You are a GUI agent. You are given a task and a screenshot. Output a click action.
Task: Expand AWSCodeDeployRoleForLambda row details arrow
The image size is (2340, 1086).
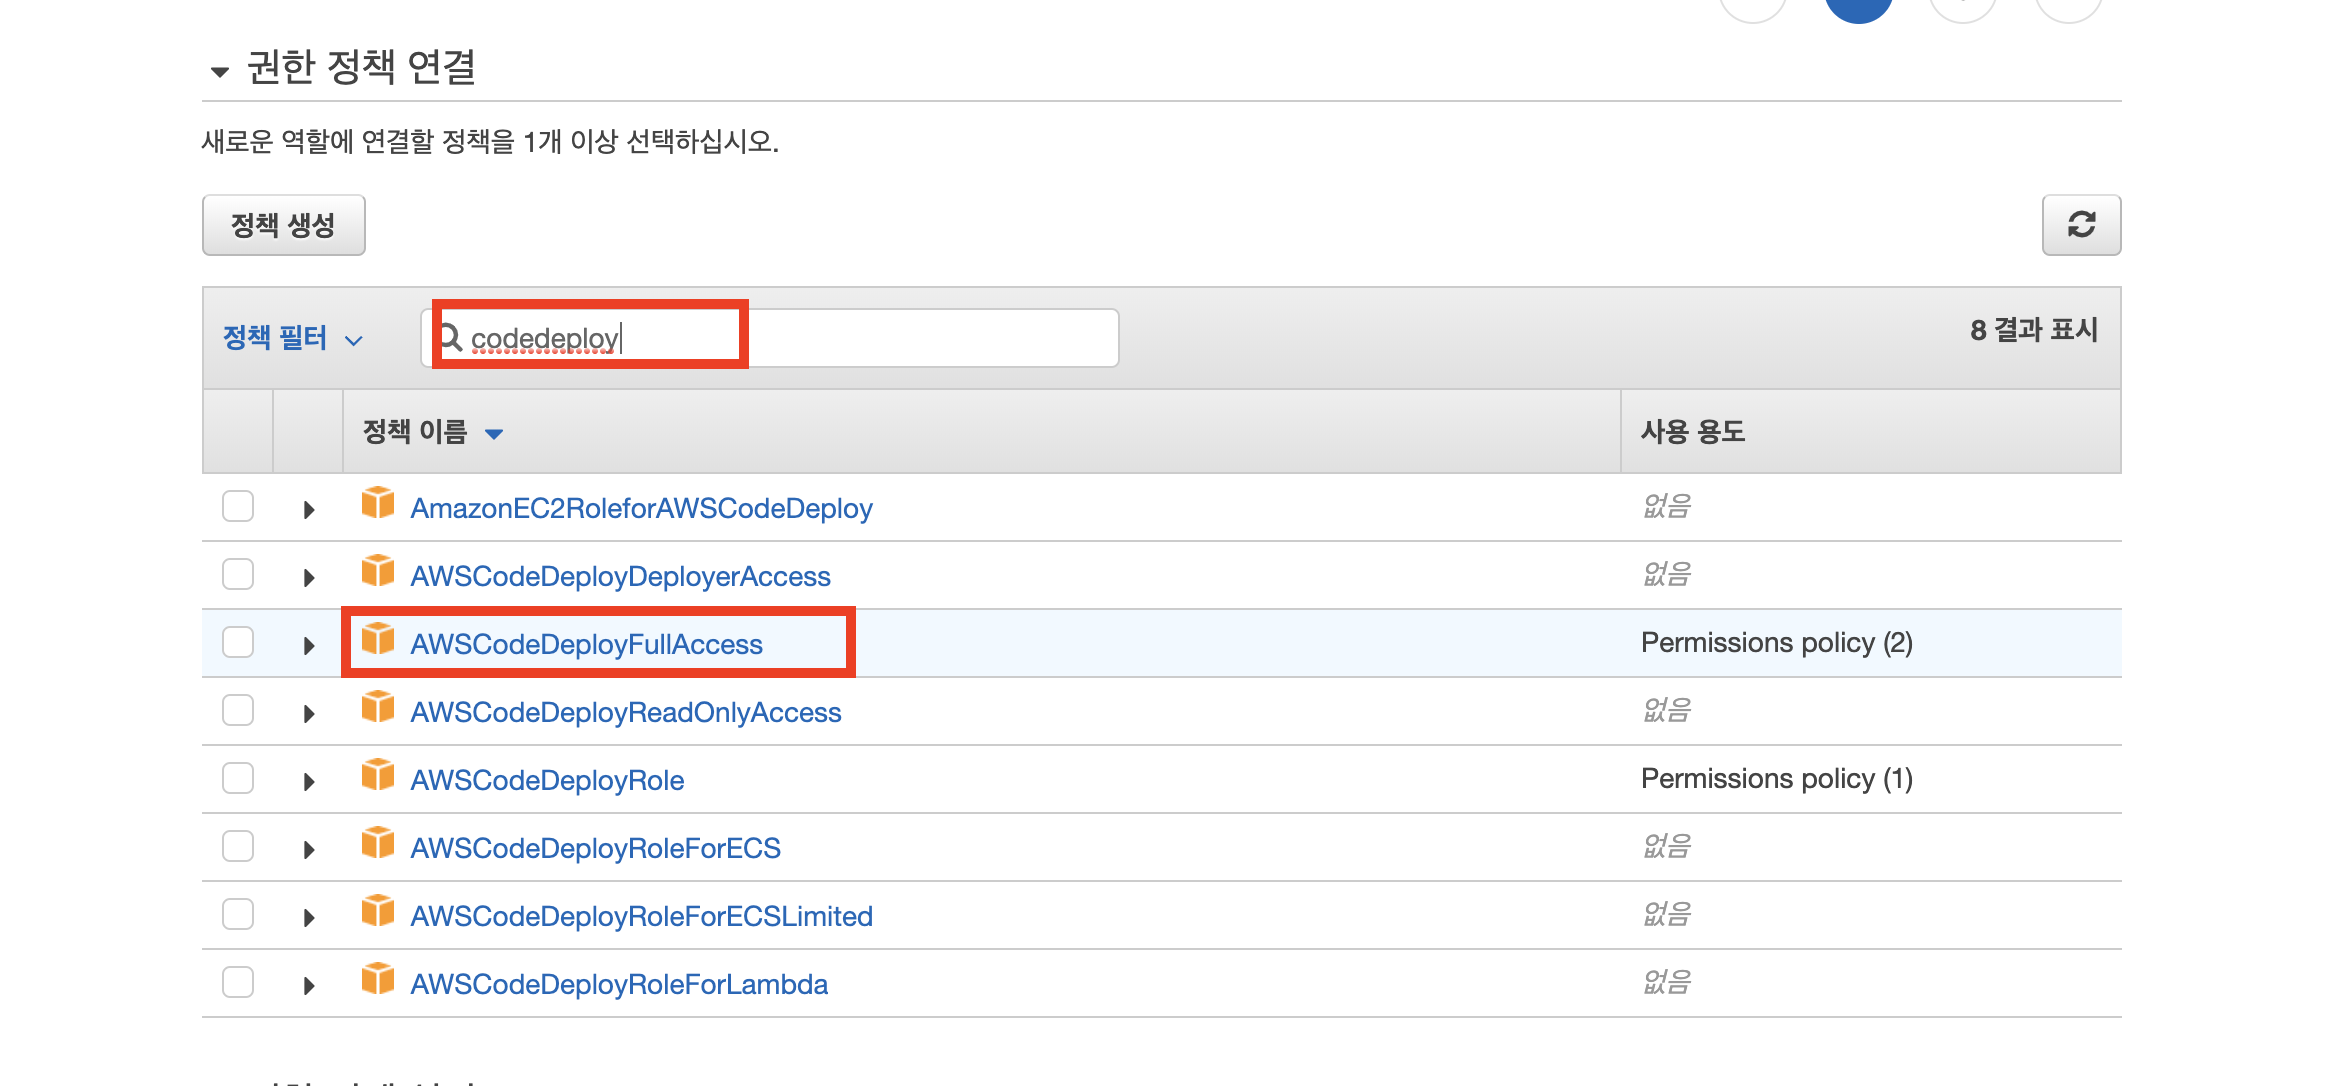click(309, 986)
